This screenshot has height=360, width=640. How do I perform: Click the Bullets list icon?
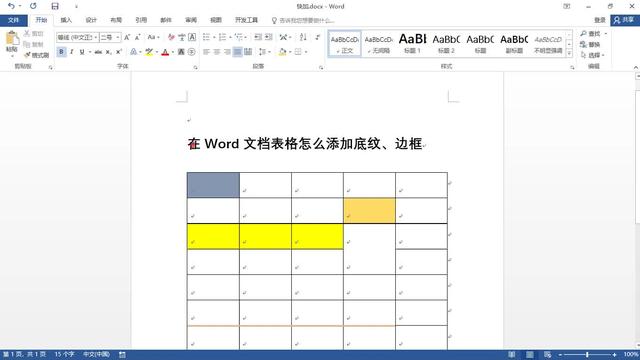[x=207, y=37]
